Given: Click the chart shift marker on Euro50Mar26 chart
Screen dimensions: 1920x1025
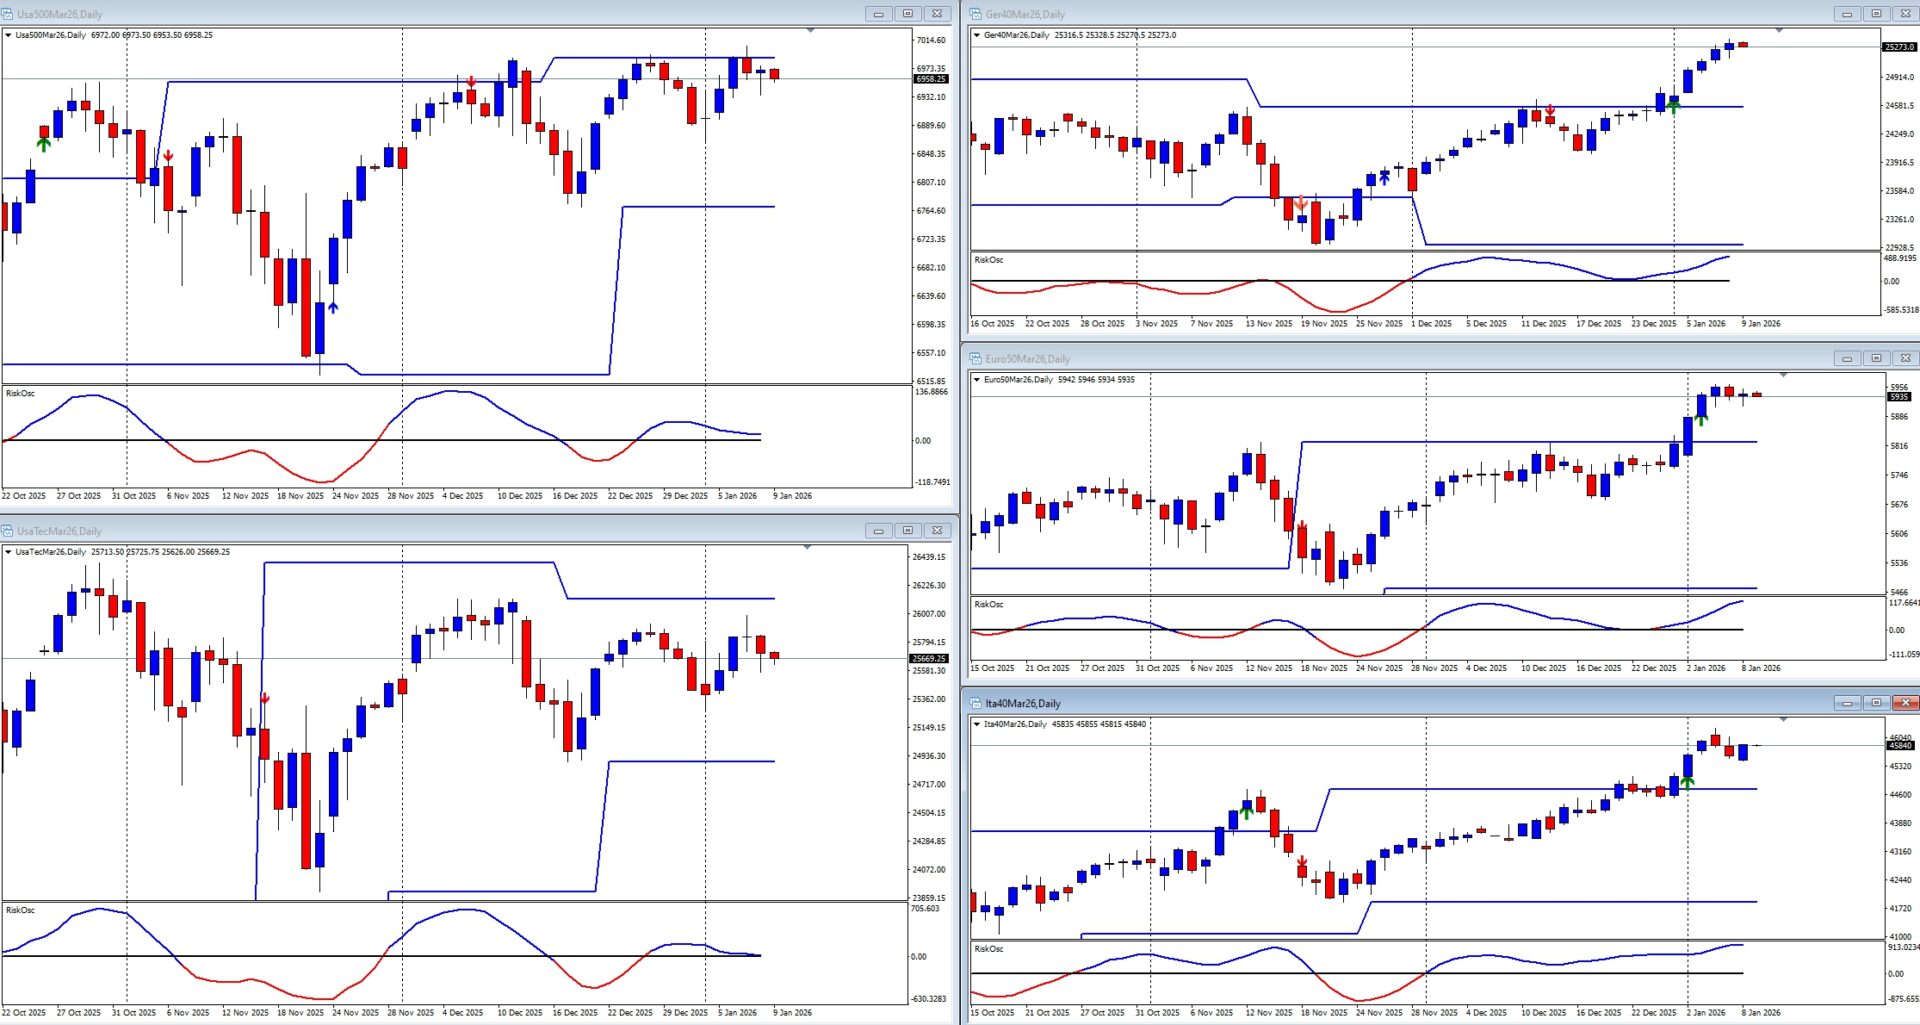Looking at the screenshot, I should tap(1783, 375).
